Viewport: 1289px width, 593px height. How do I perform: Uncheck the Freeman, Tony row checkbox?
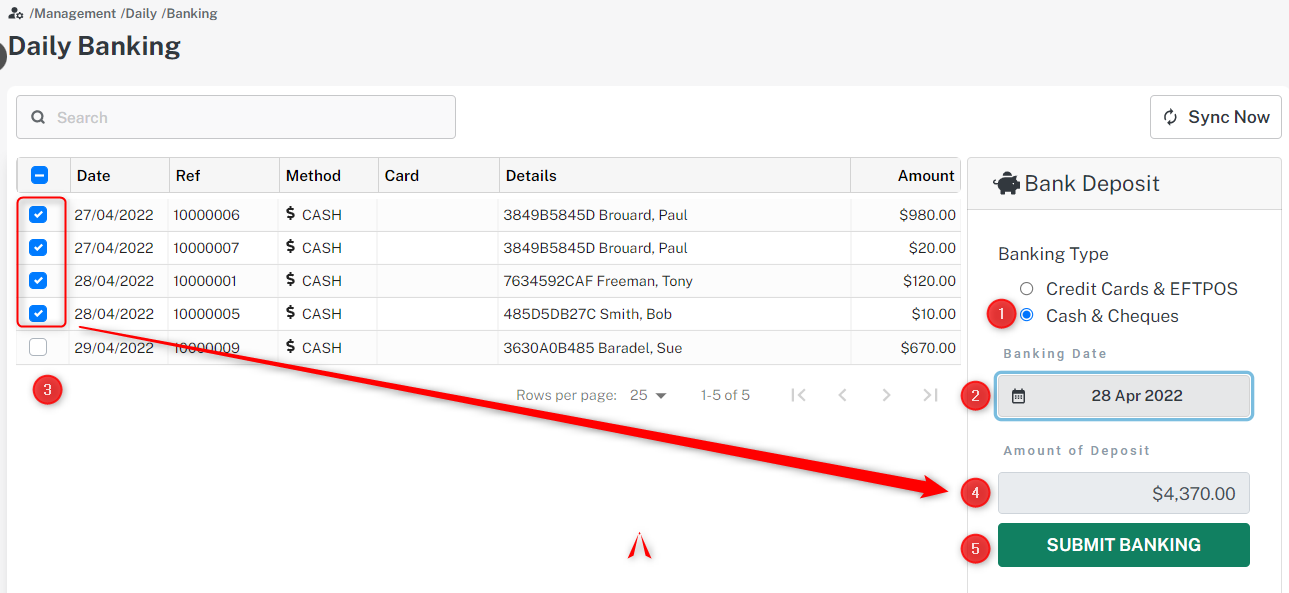pyautogui.click(x=38, y=280)
